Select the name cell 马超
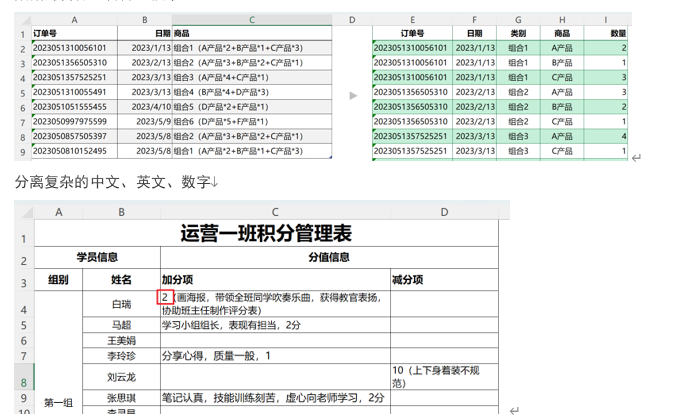The width and height of the screenshot is (690, 419). (121, 325)
